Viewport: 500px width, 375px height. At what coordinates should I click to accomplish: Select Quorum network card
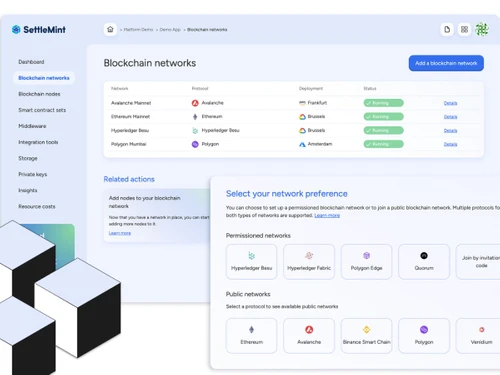424,262
